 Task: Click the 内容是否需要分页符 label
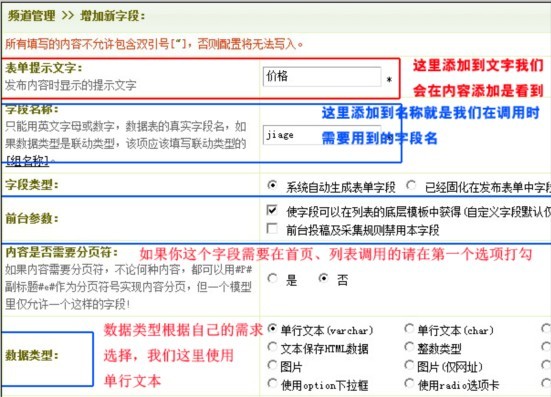[x=61, y=252]
